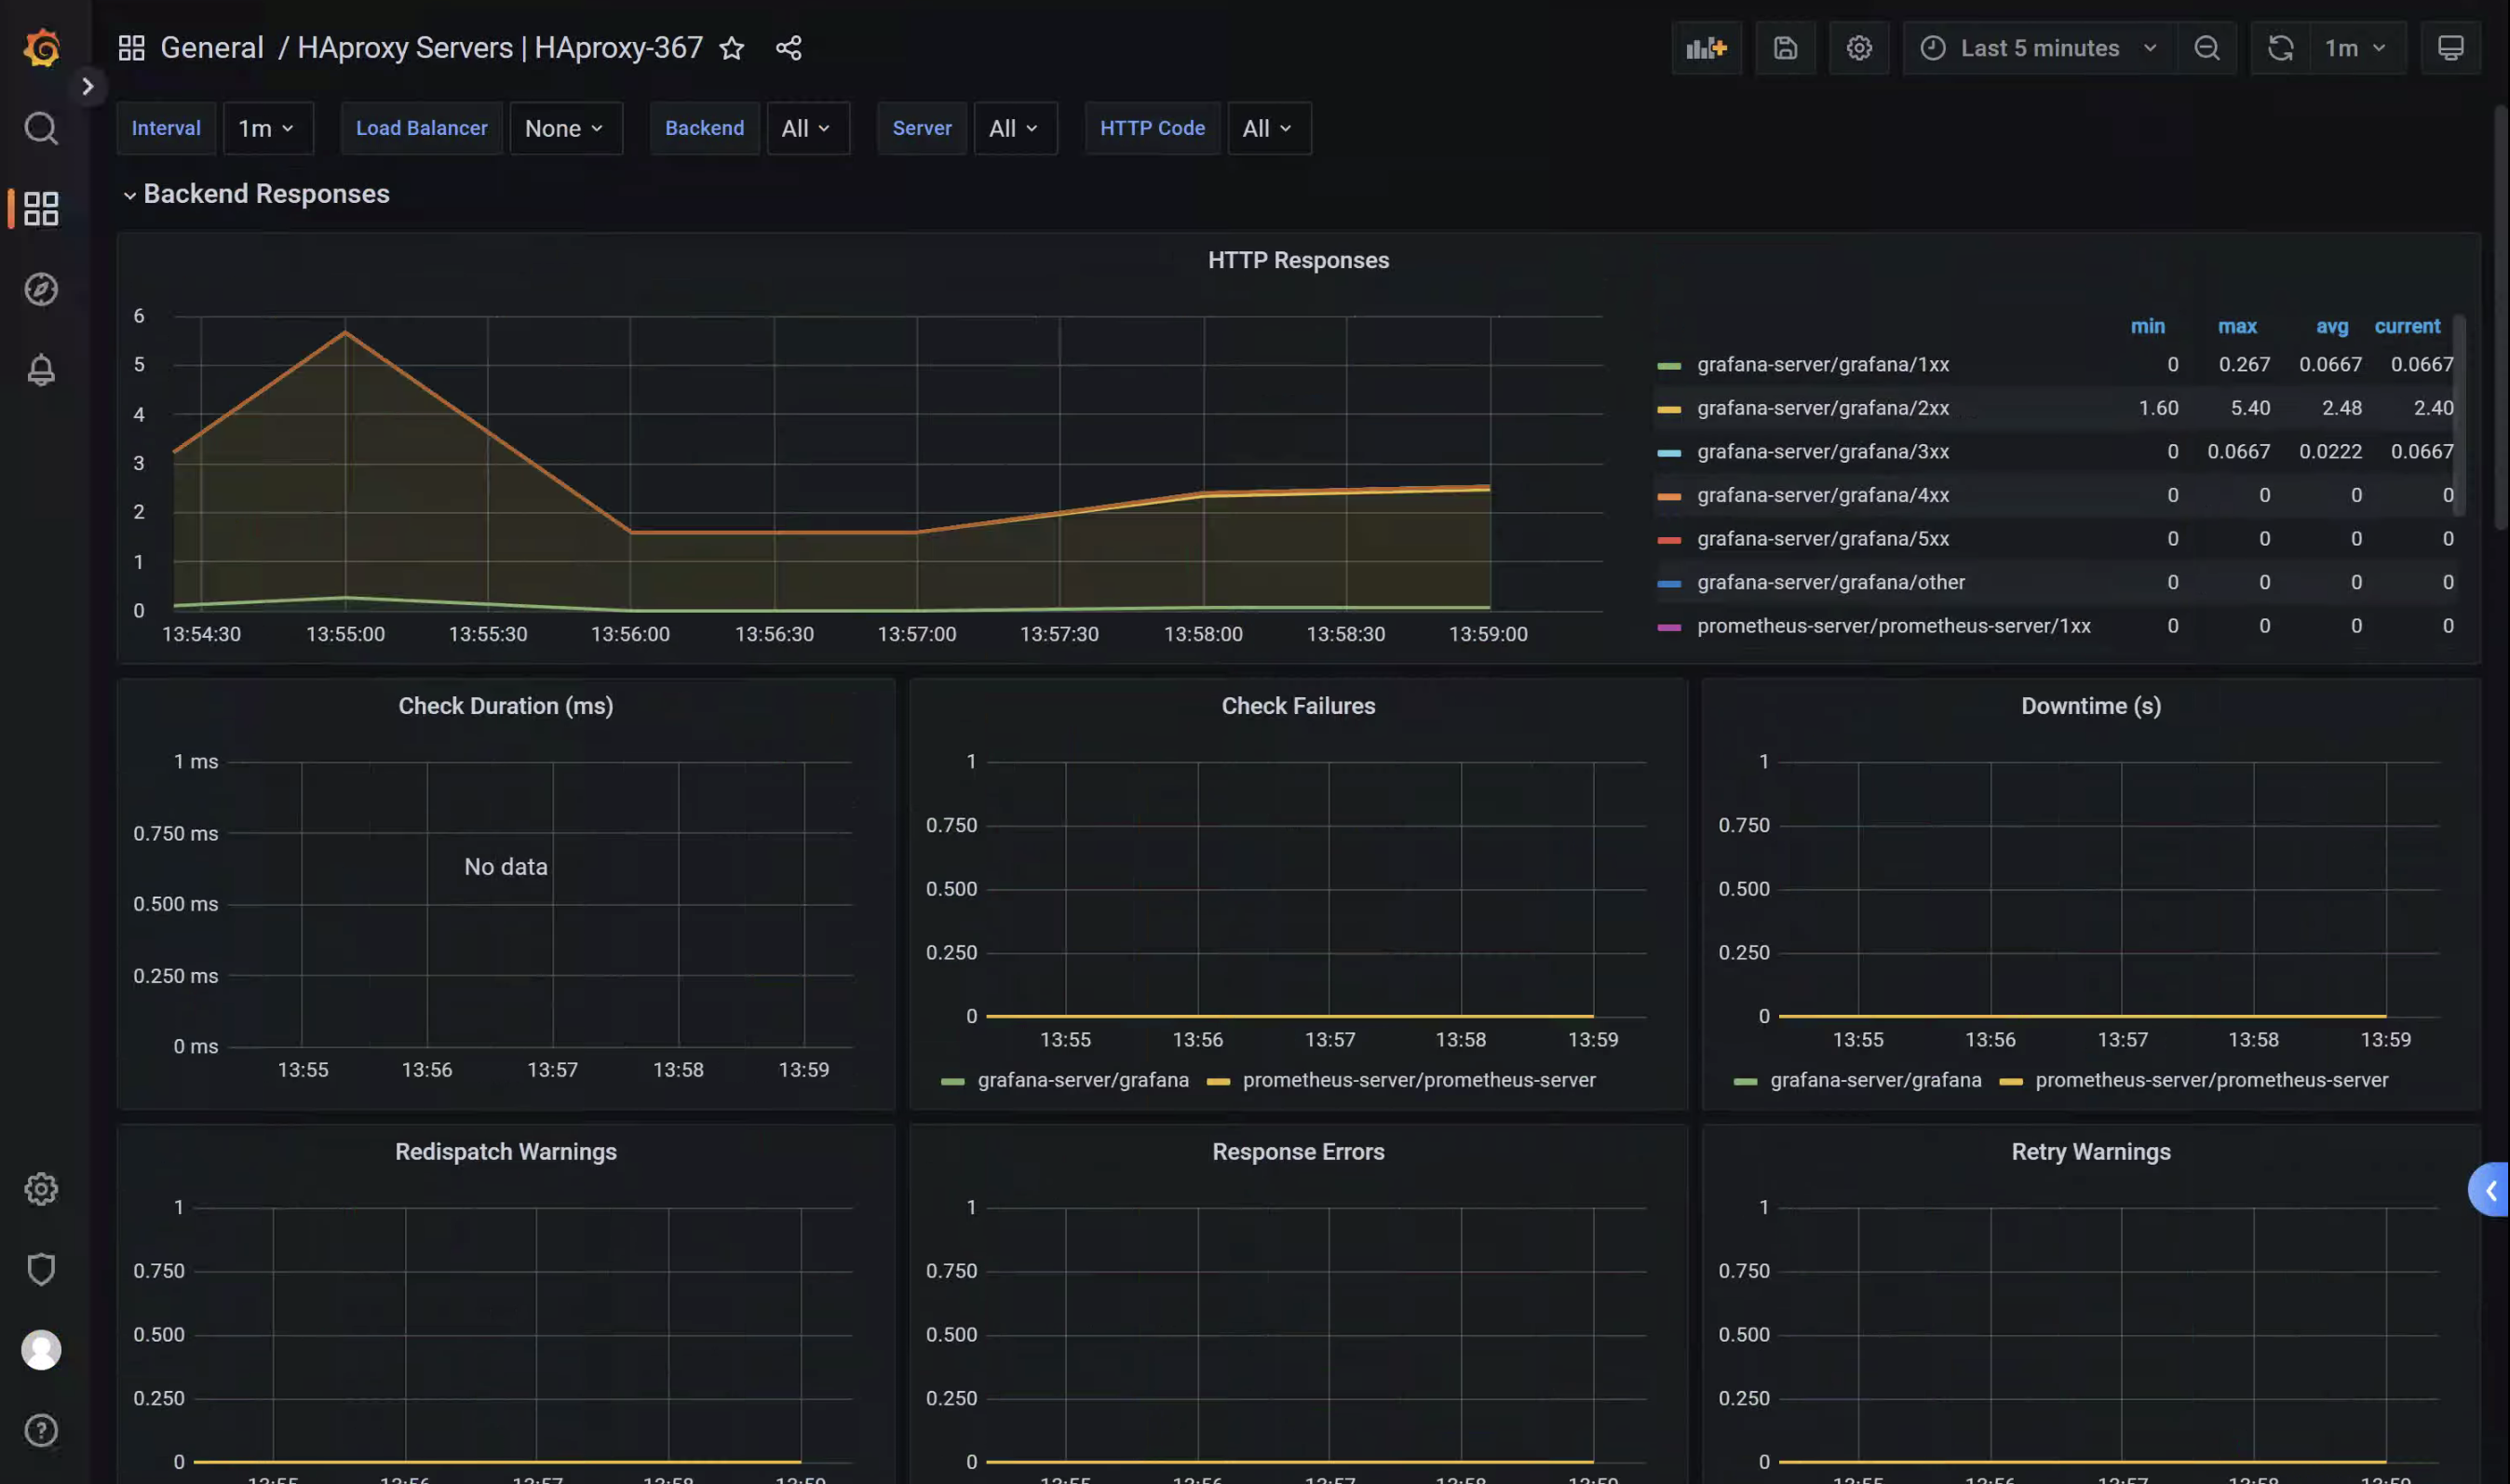Open the Downtime (s) panel title menu
2510x1484 pixels.
[x=2091, y=706]
